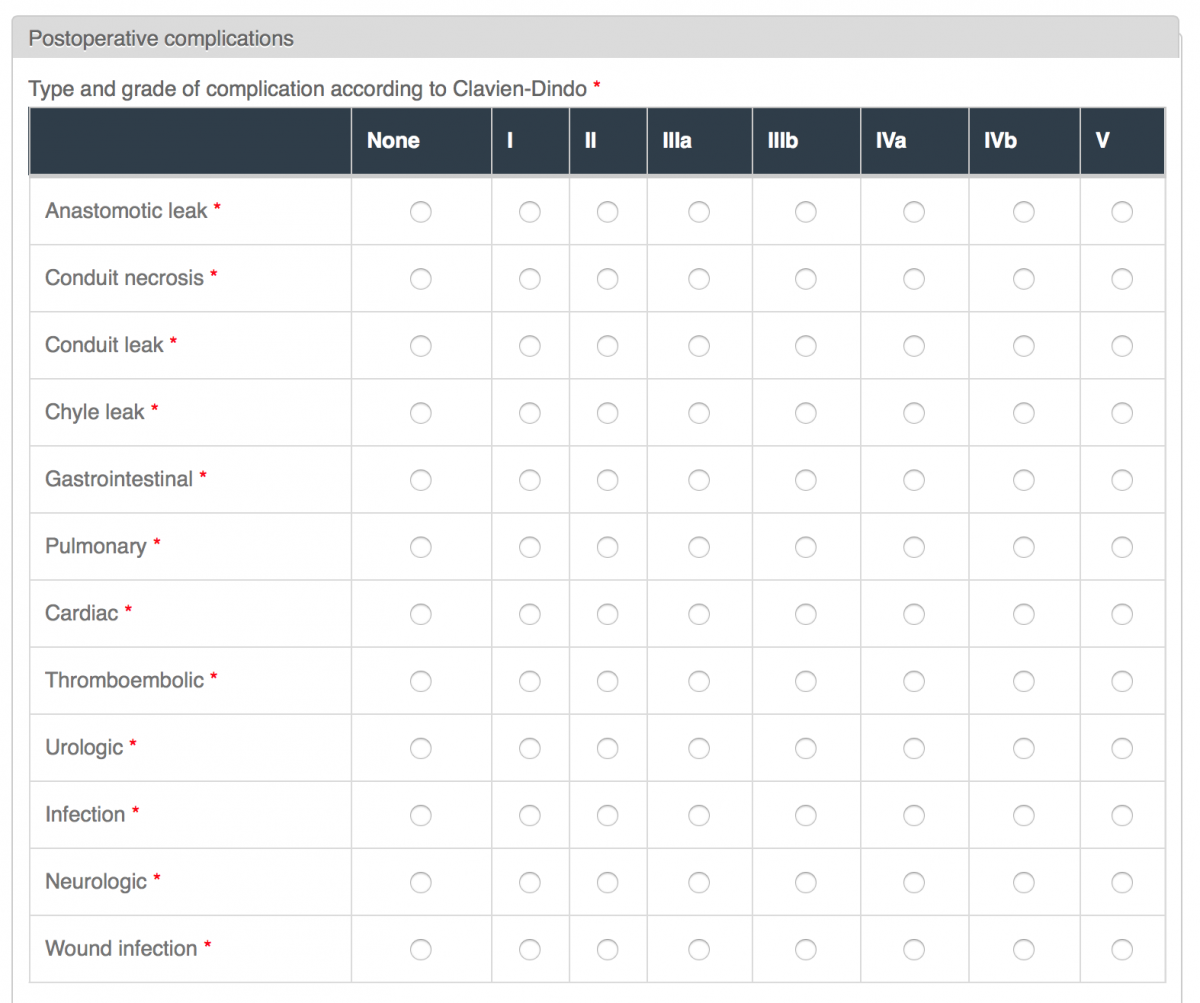Screen dimensions: 1200x1003
Task: Select grade IVa for Conduit necrosis
Action: coord(914,279)
